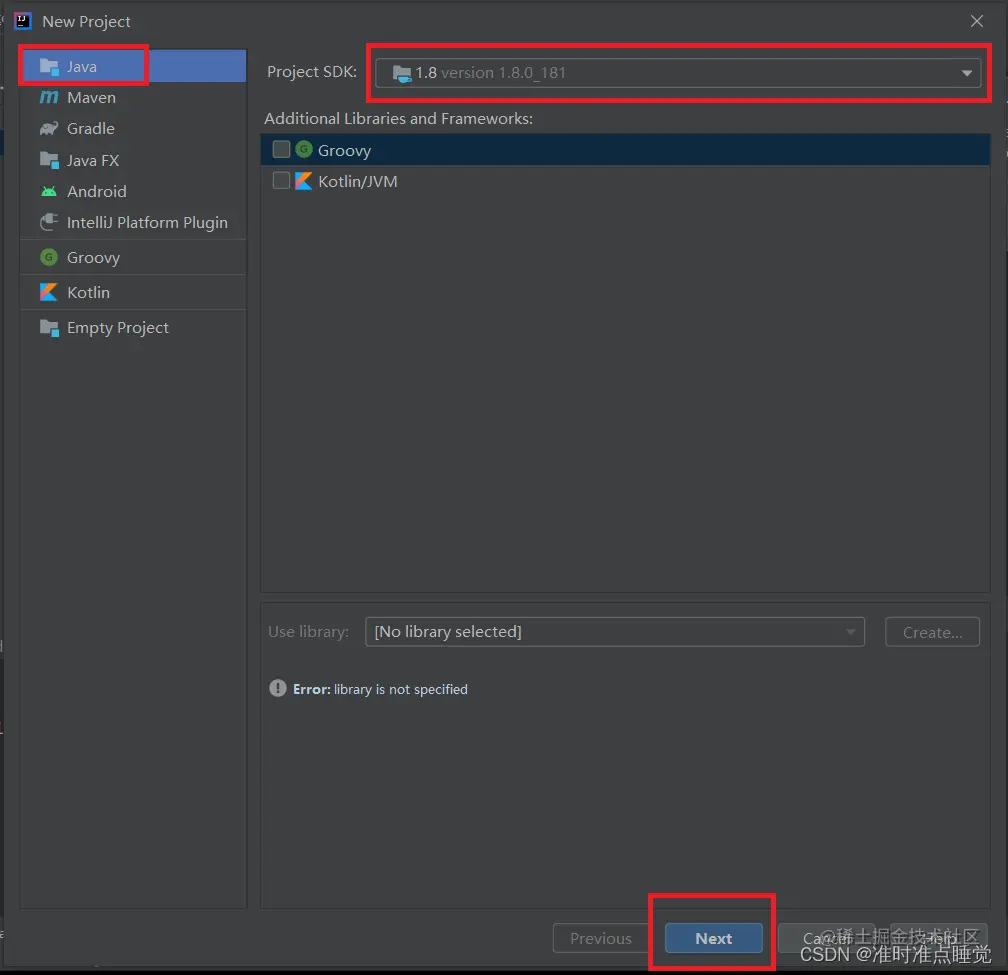The image size is (1008, 975).
Task: Select IntelliJ Platform Plugin project type
Action: [133, 222]
